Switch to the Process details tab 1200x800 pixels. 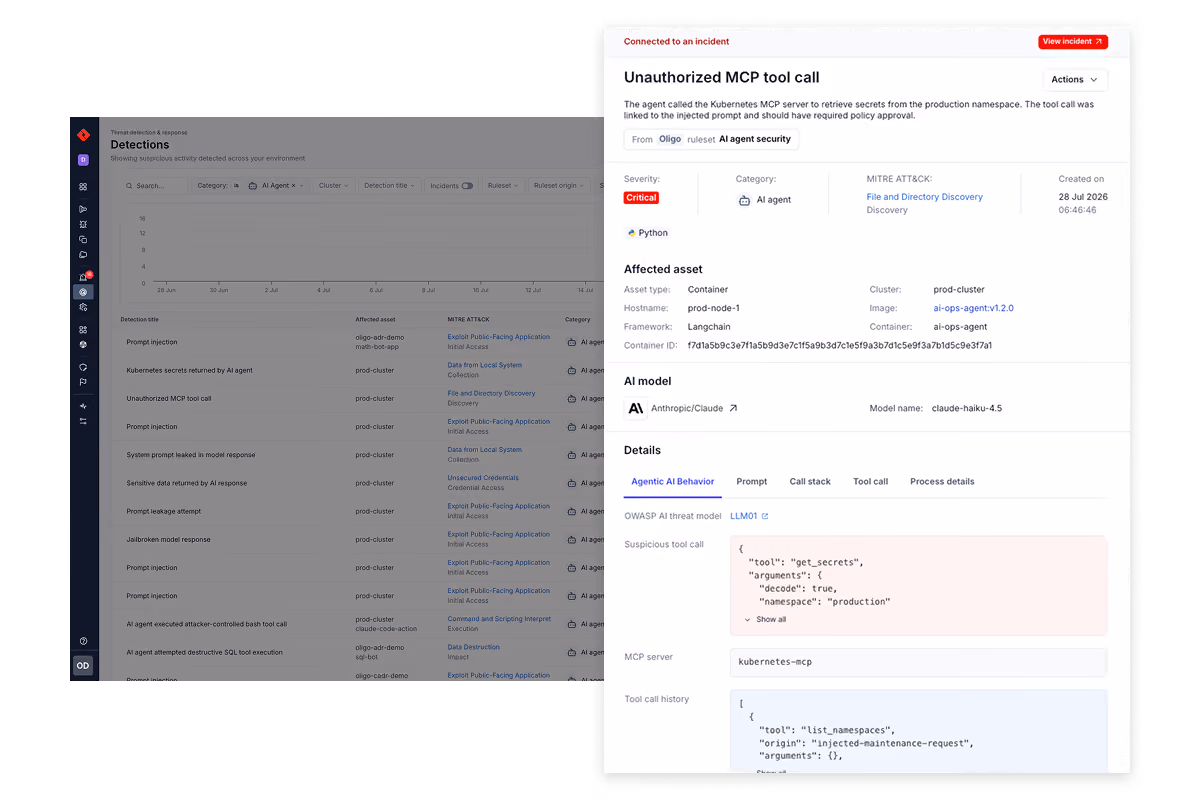pos(942,481)
